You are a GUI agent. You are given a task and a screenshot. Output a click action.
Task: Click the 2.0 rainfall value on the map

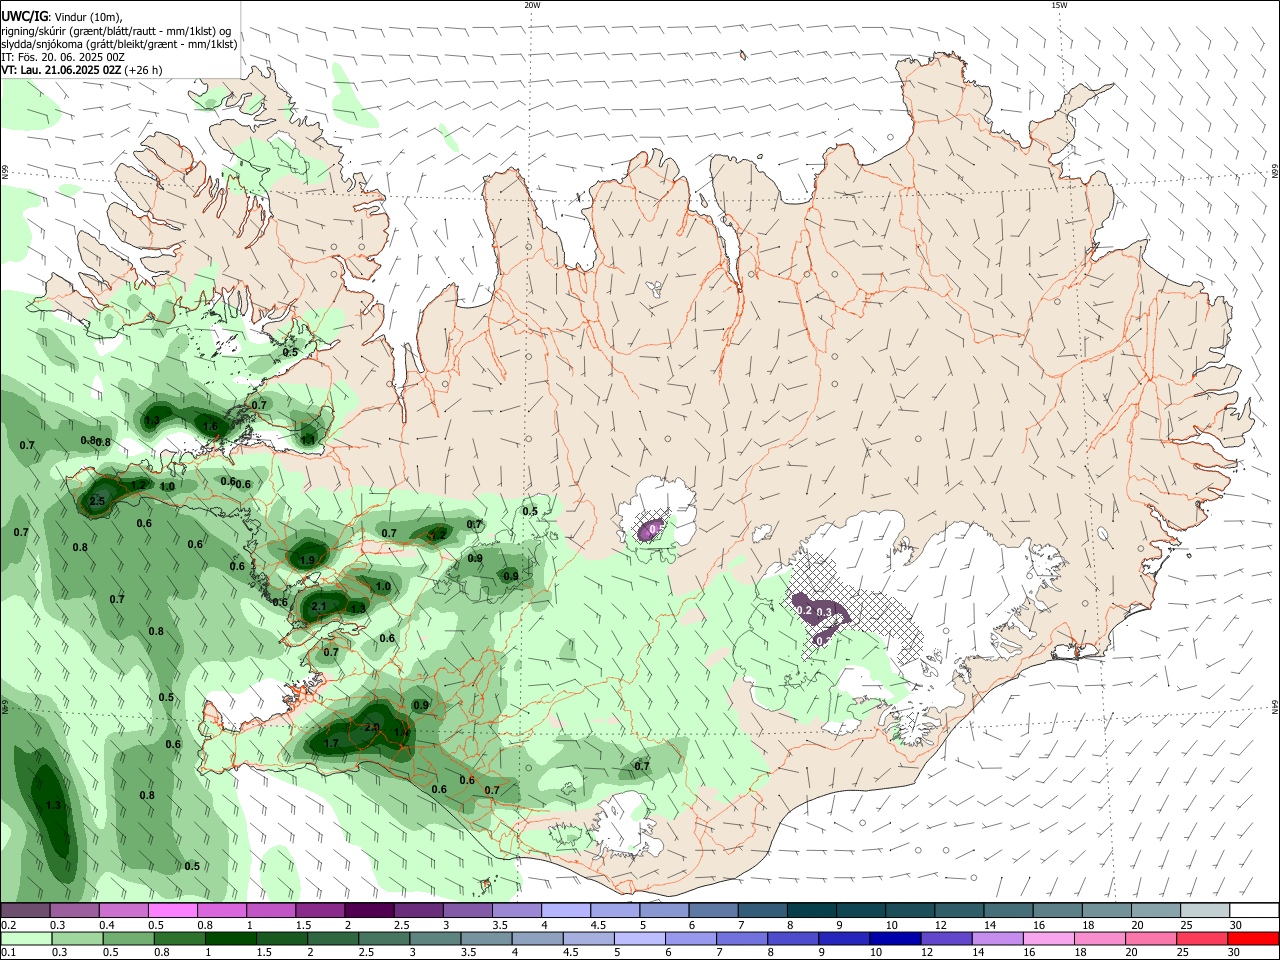point(372,727)
